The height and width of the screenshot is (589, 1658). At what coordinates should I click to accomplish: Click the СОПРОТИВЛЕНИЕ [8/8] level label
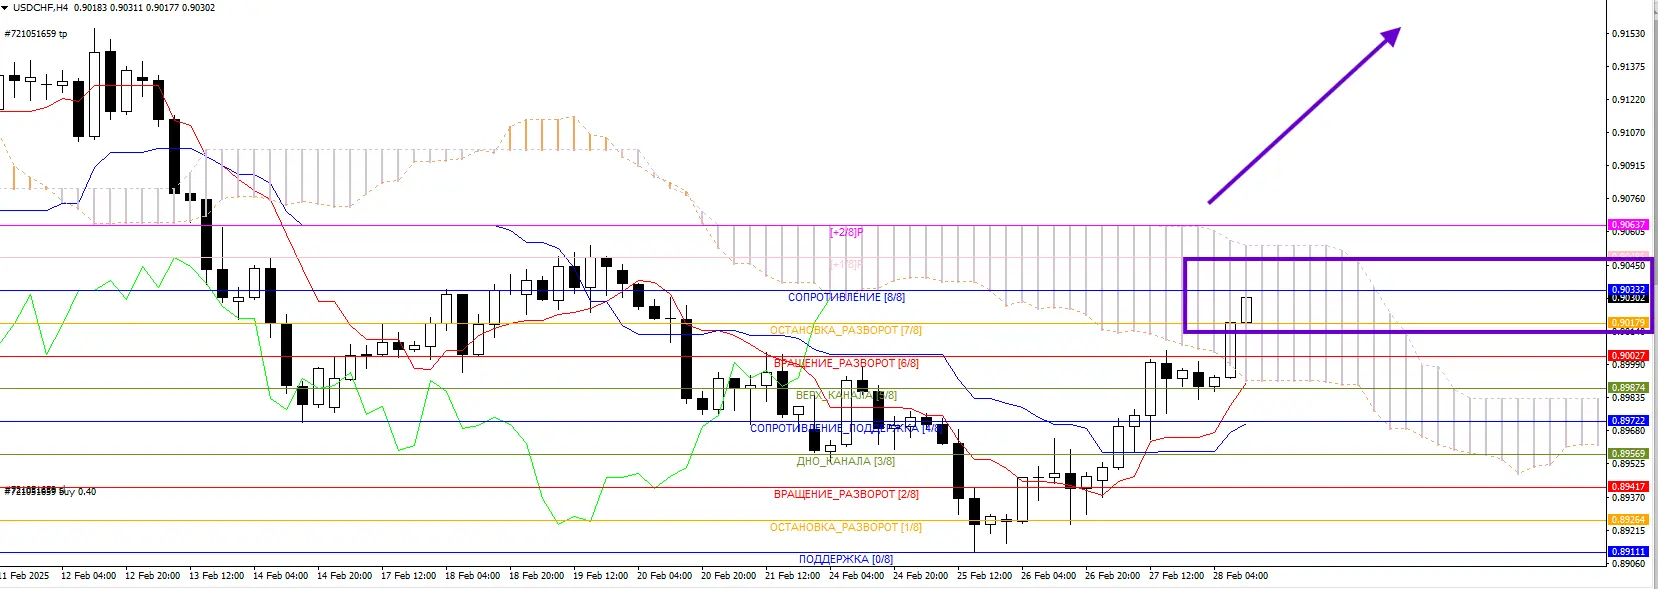point(846,298)
